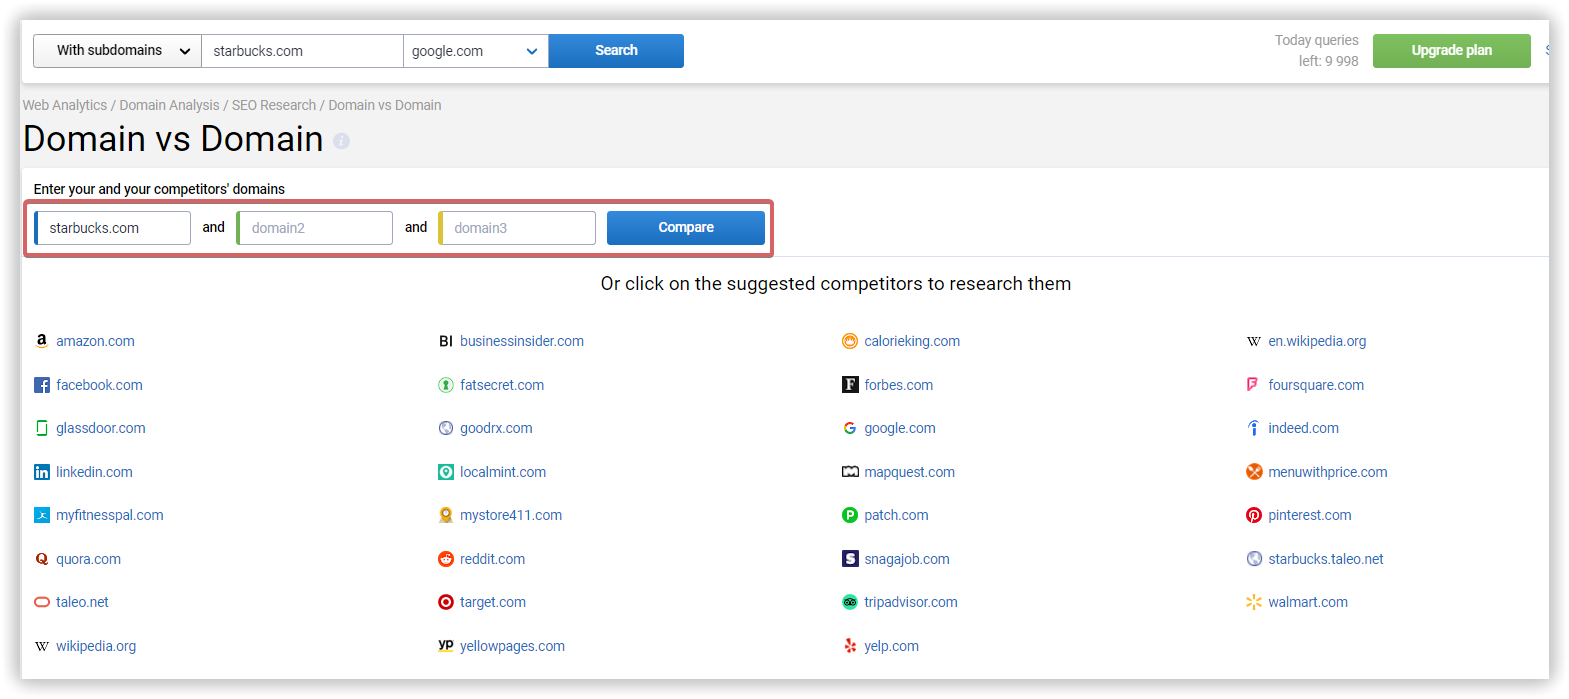Click the Yelp favicon icon

point(850,646)
